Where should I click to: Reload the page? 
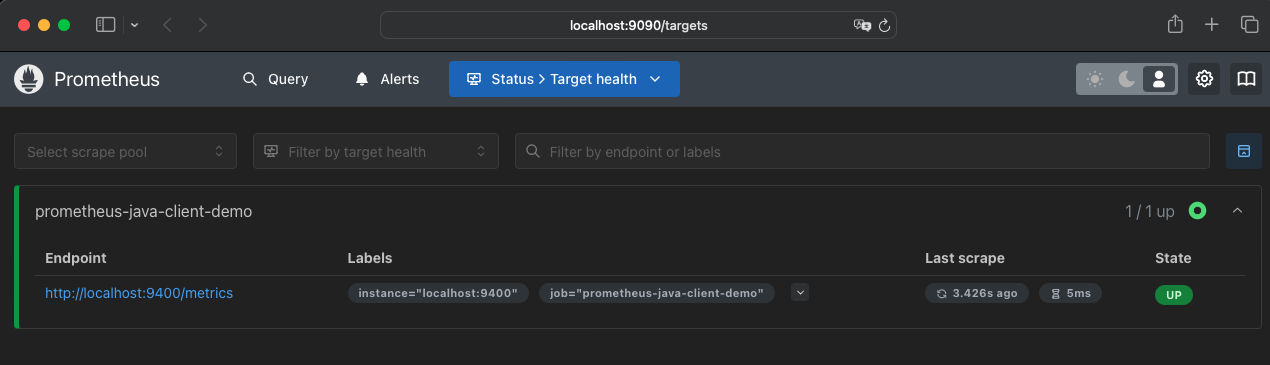coord(884,25)
